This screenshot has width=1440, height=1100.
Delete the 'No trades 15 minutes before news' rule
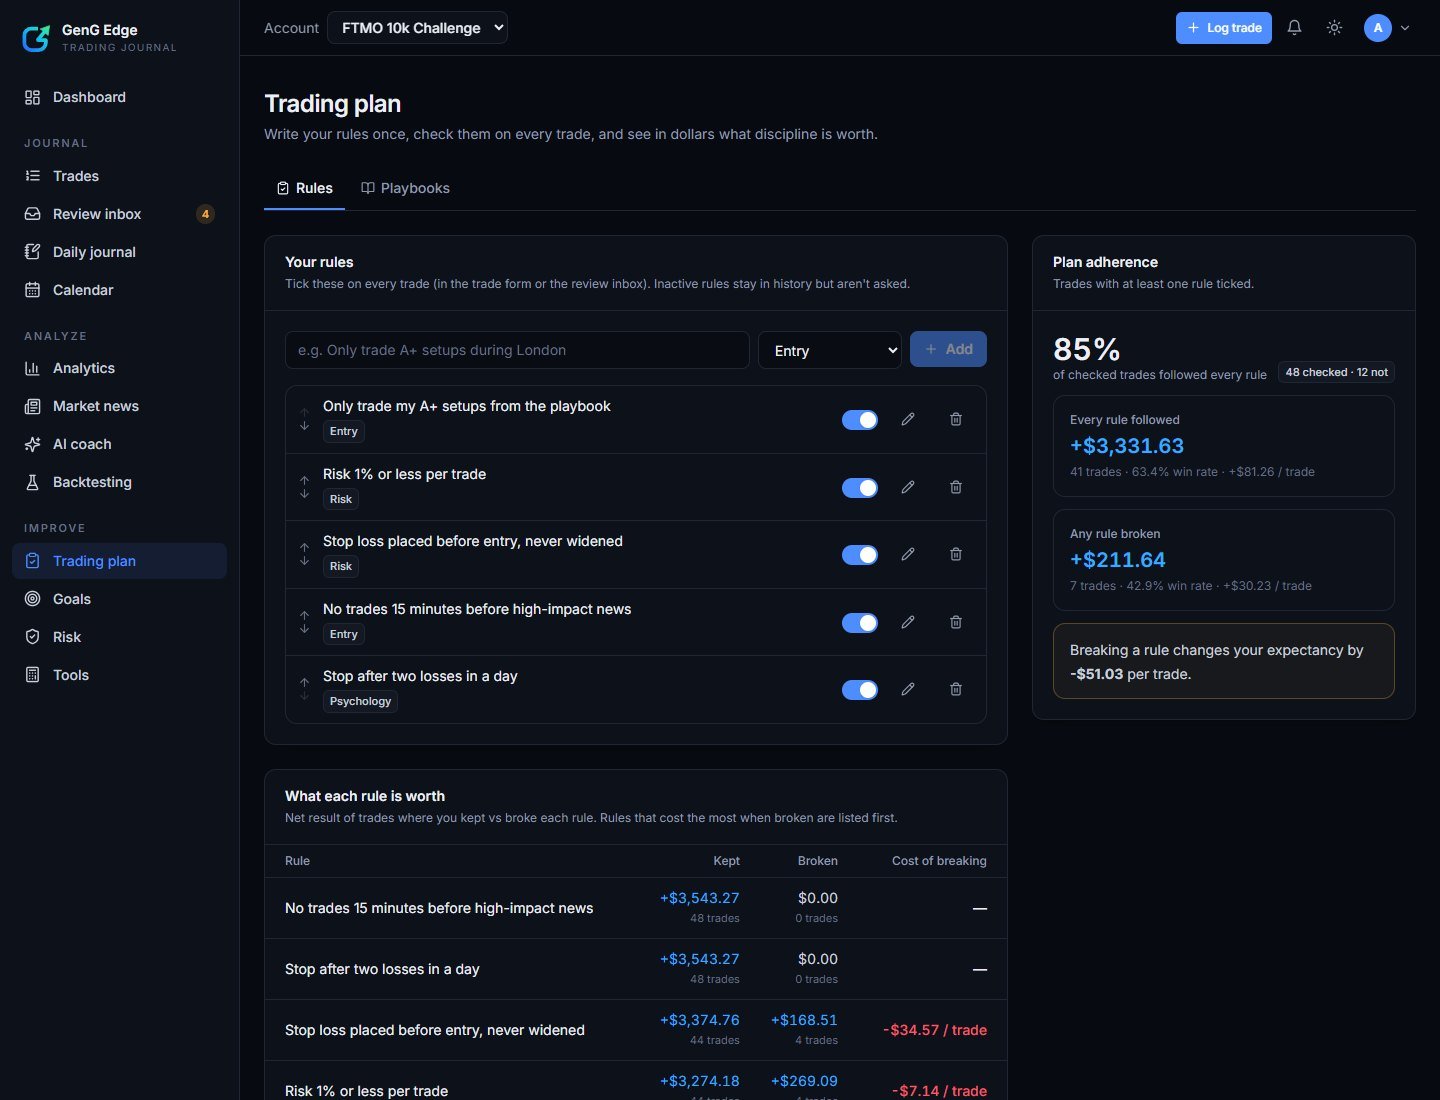point(956,622)
